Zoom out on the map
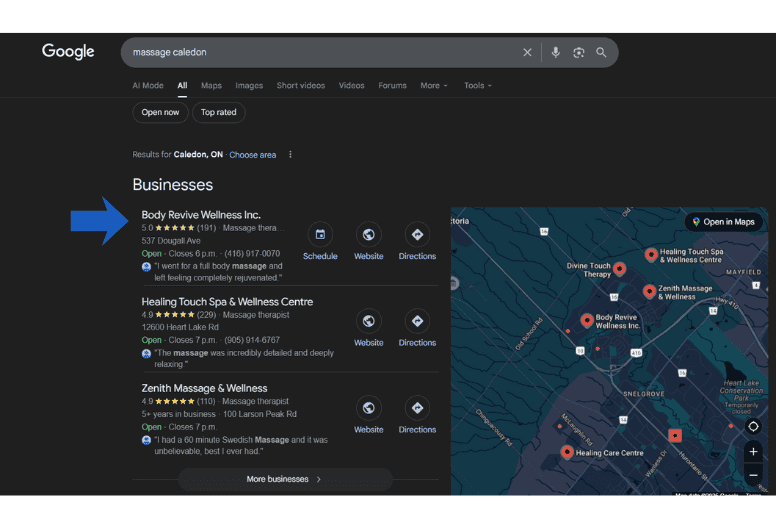Image resolution: width=776 pixels, height=528 pixels. click(x=753, y=476)
